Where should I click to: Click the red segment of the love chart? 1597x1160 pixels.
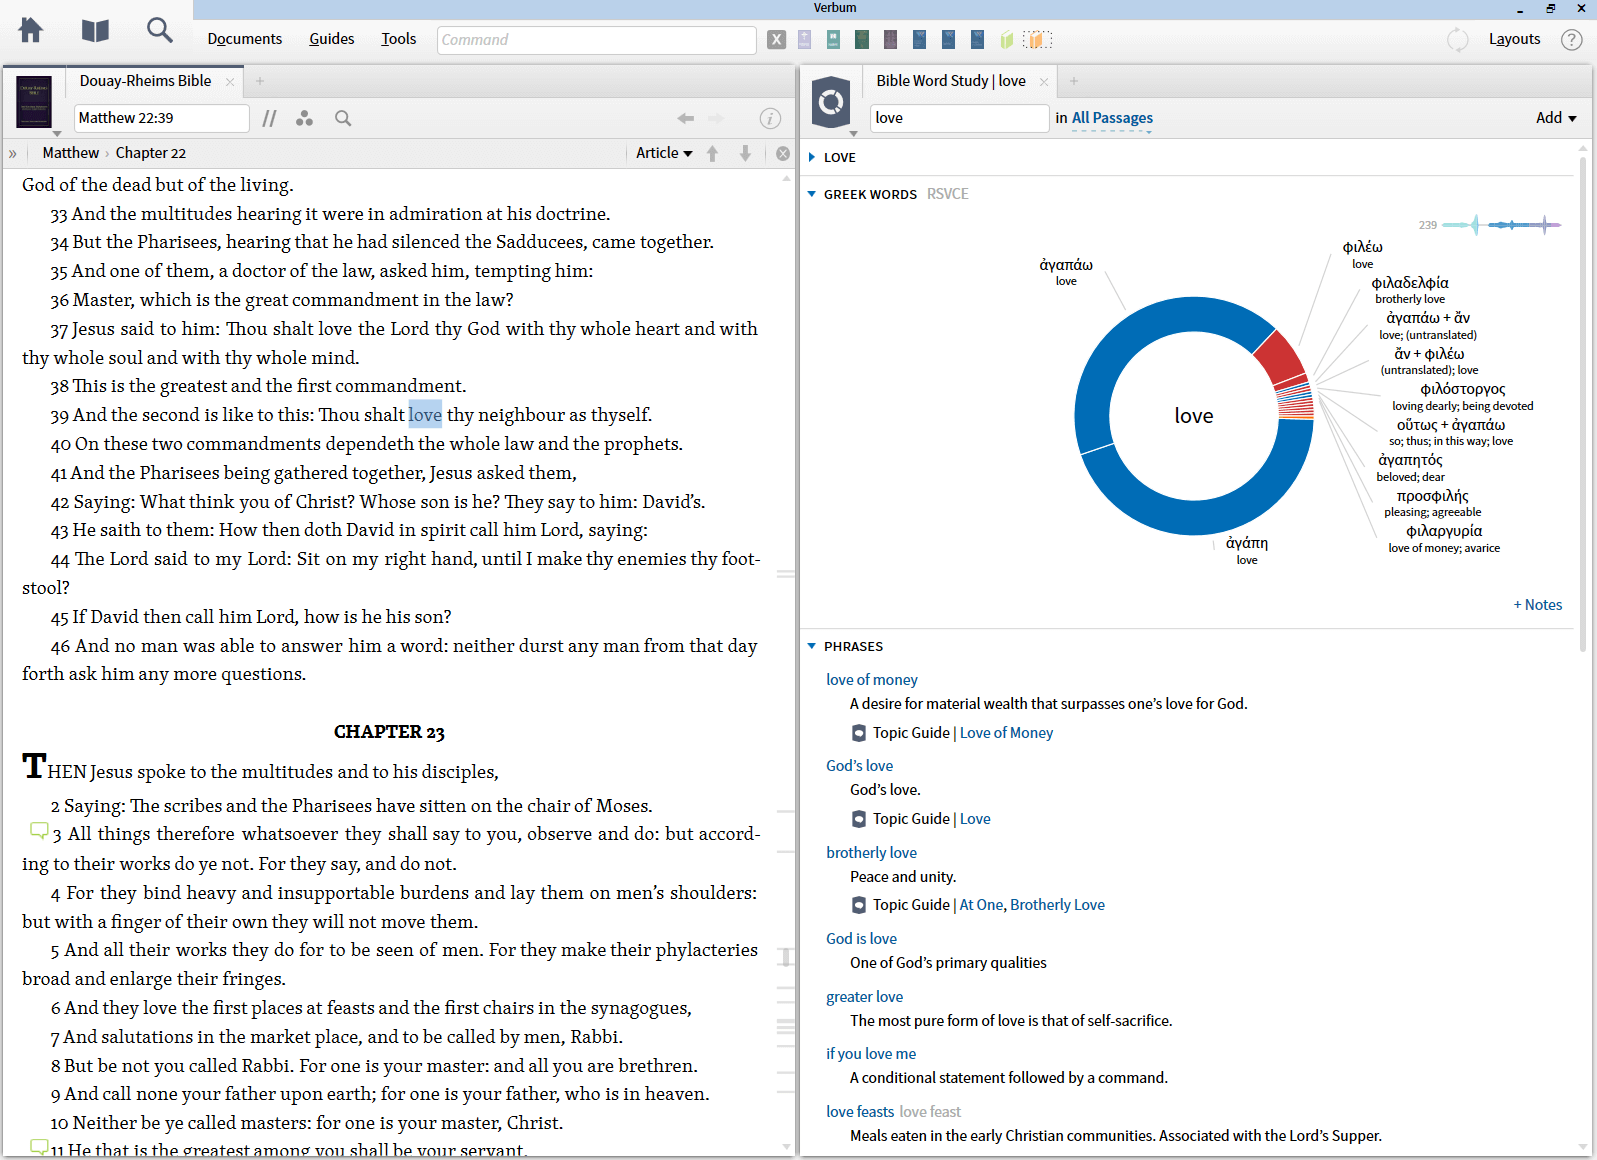pyautogui.click(x=1277, y=357)
